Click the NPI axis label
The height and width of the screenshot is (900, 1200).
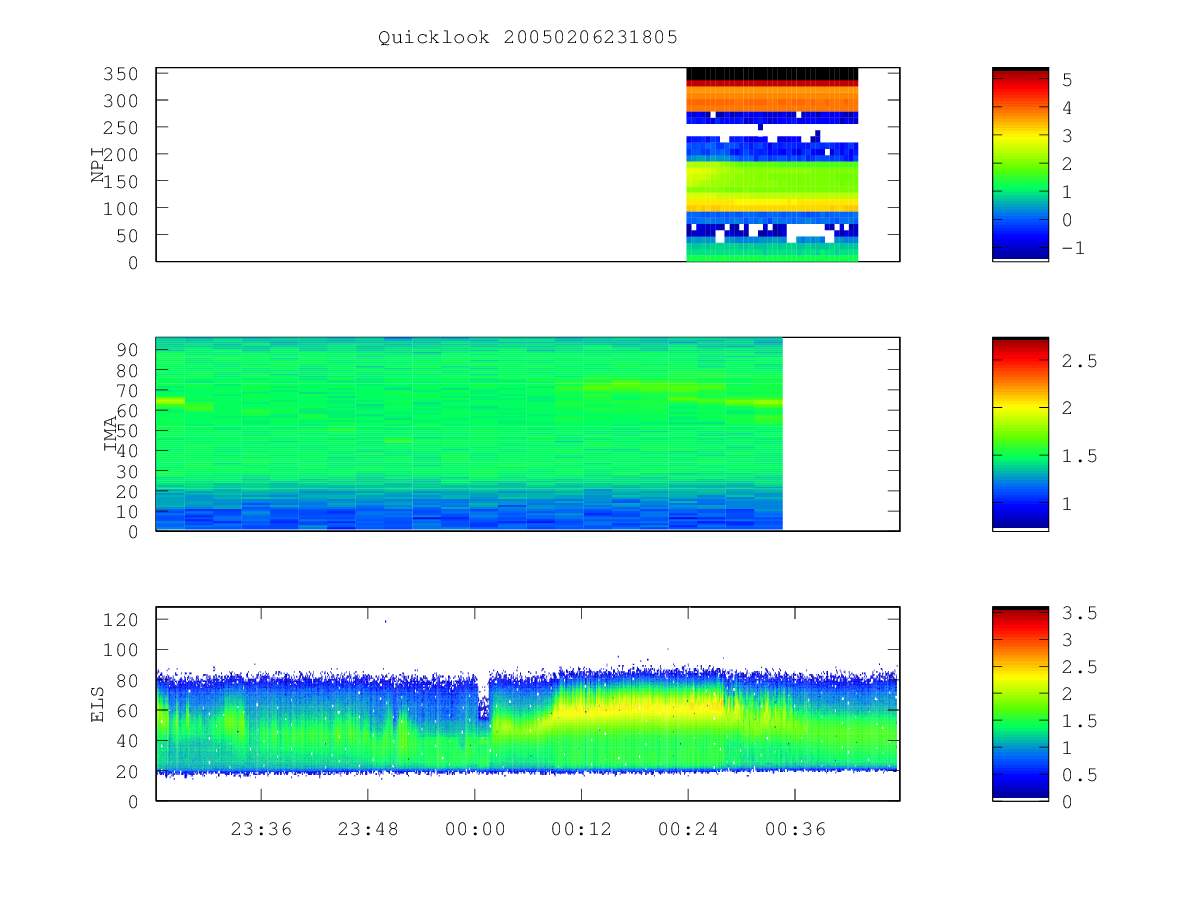(x=98, y=165)
